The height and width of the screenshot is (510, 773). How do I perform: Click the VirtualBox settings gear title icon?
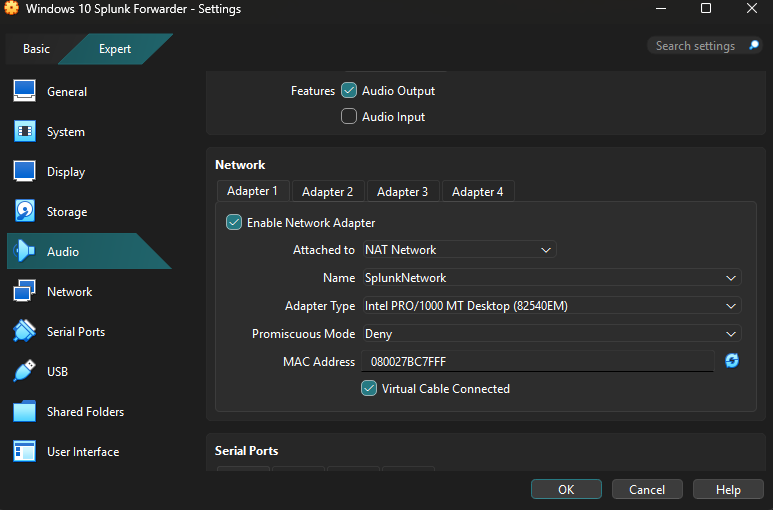tap(11, 8)
